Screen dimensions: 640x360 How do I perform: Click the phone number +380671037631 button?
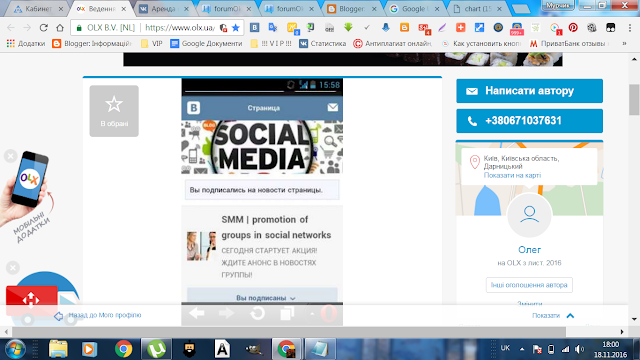pos(529,121)
